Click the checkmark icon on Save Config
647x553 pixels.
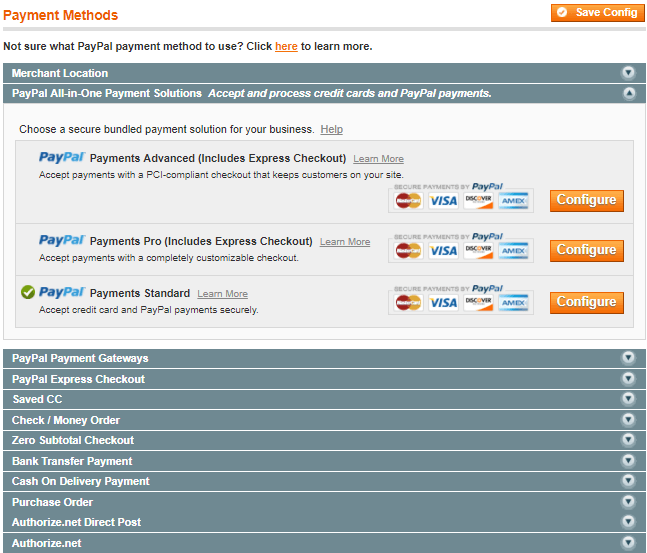[562, 12]
